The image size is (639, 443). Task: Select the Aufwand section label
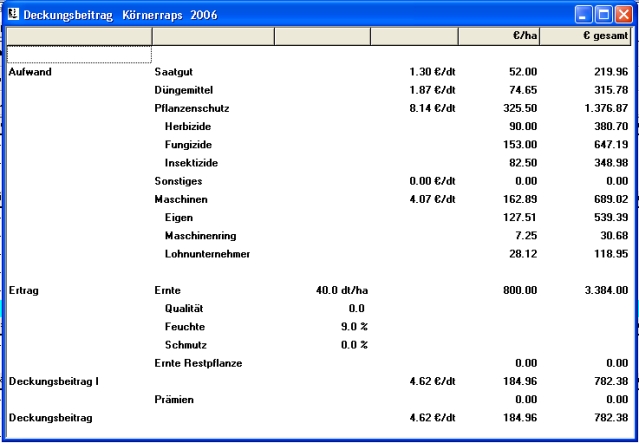(x=29, y=72)
